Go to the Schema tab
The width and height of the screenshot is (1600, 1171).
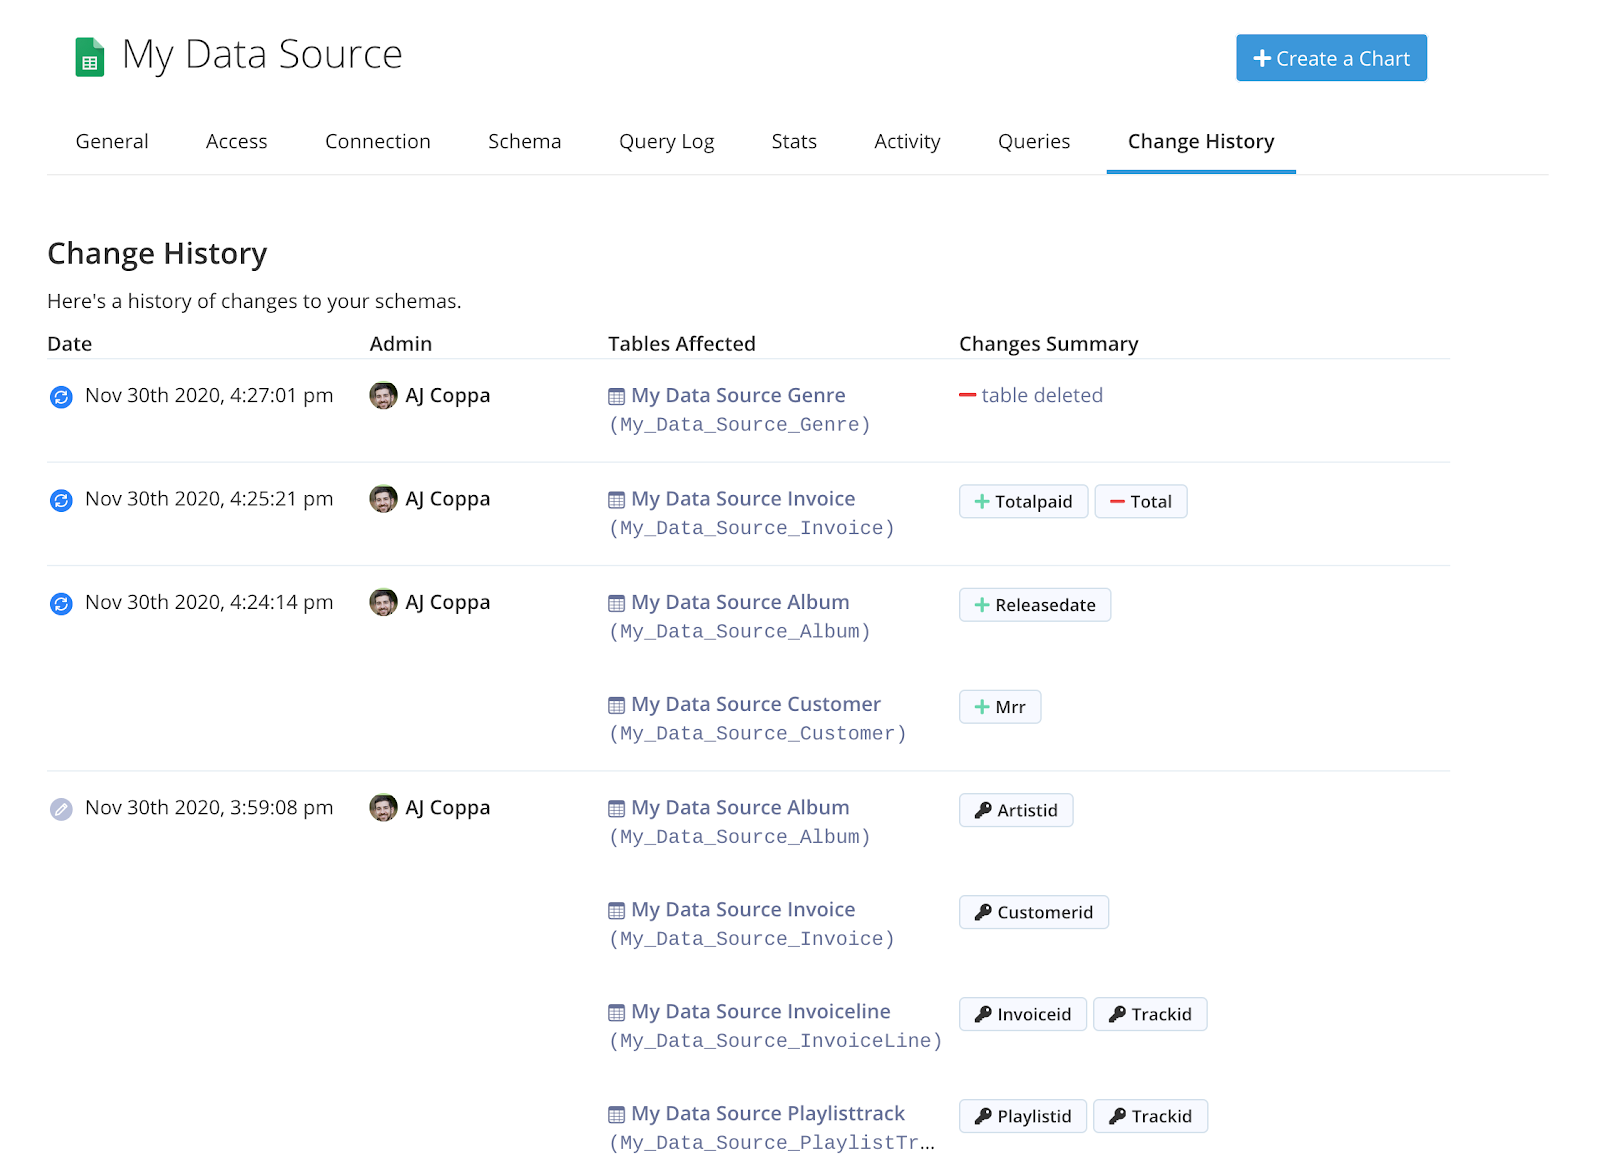click(525, 141)
